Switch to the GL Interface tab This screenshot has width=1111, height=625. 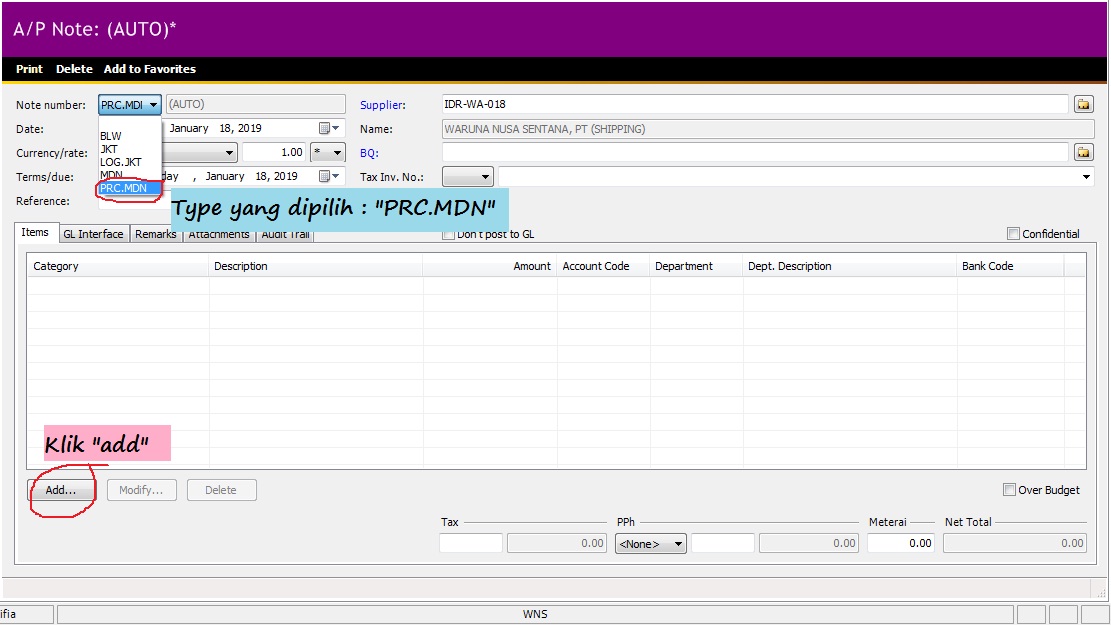click(93, 234)
